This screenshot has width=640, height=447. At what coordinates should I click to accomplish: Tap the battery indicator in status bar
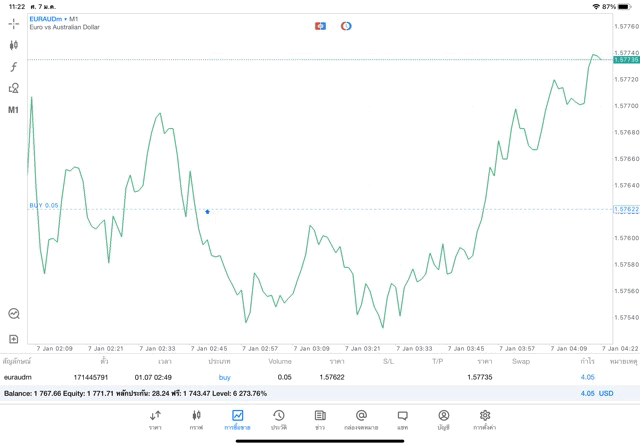click(x=624, y=7)
